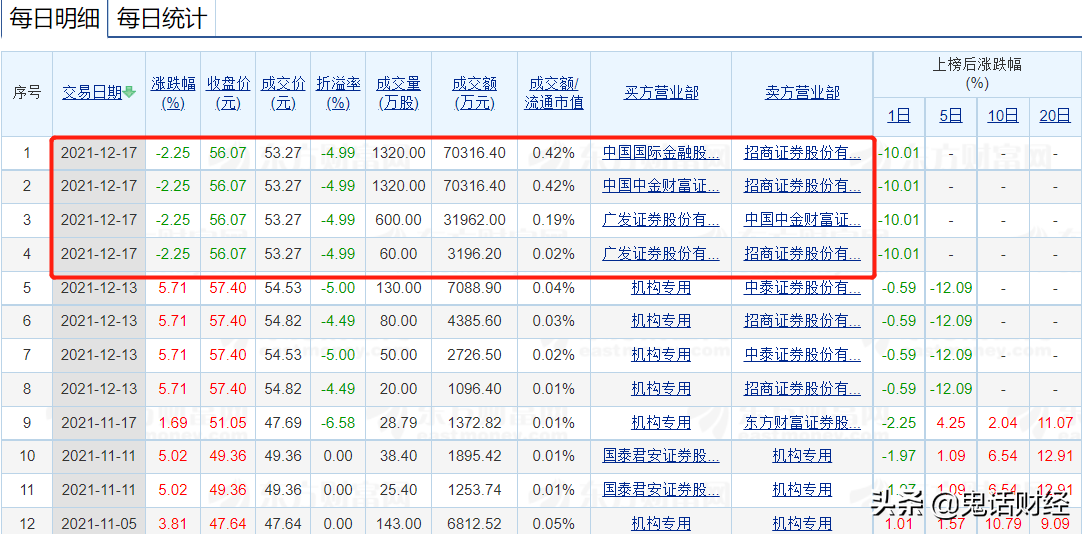Select 20日 value 11.07 in row 9
This screenshot has width=1086, height=534.
pos(1055,422)
